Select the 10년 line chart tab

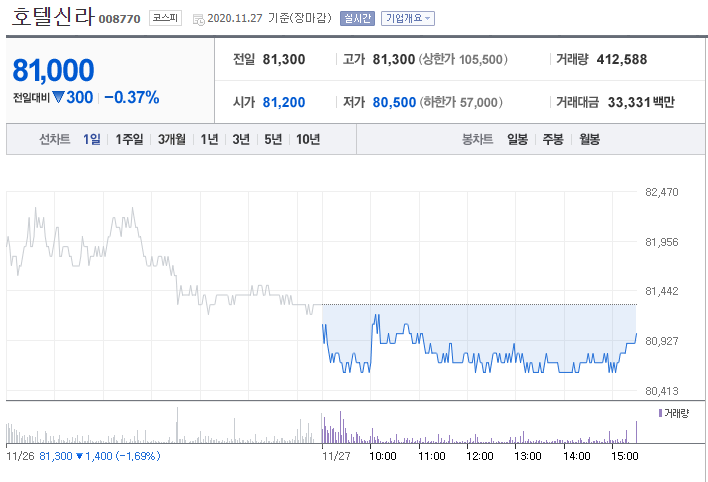click(308, 139)
